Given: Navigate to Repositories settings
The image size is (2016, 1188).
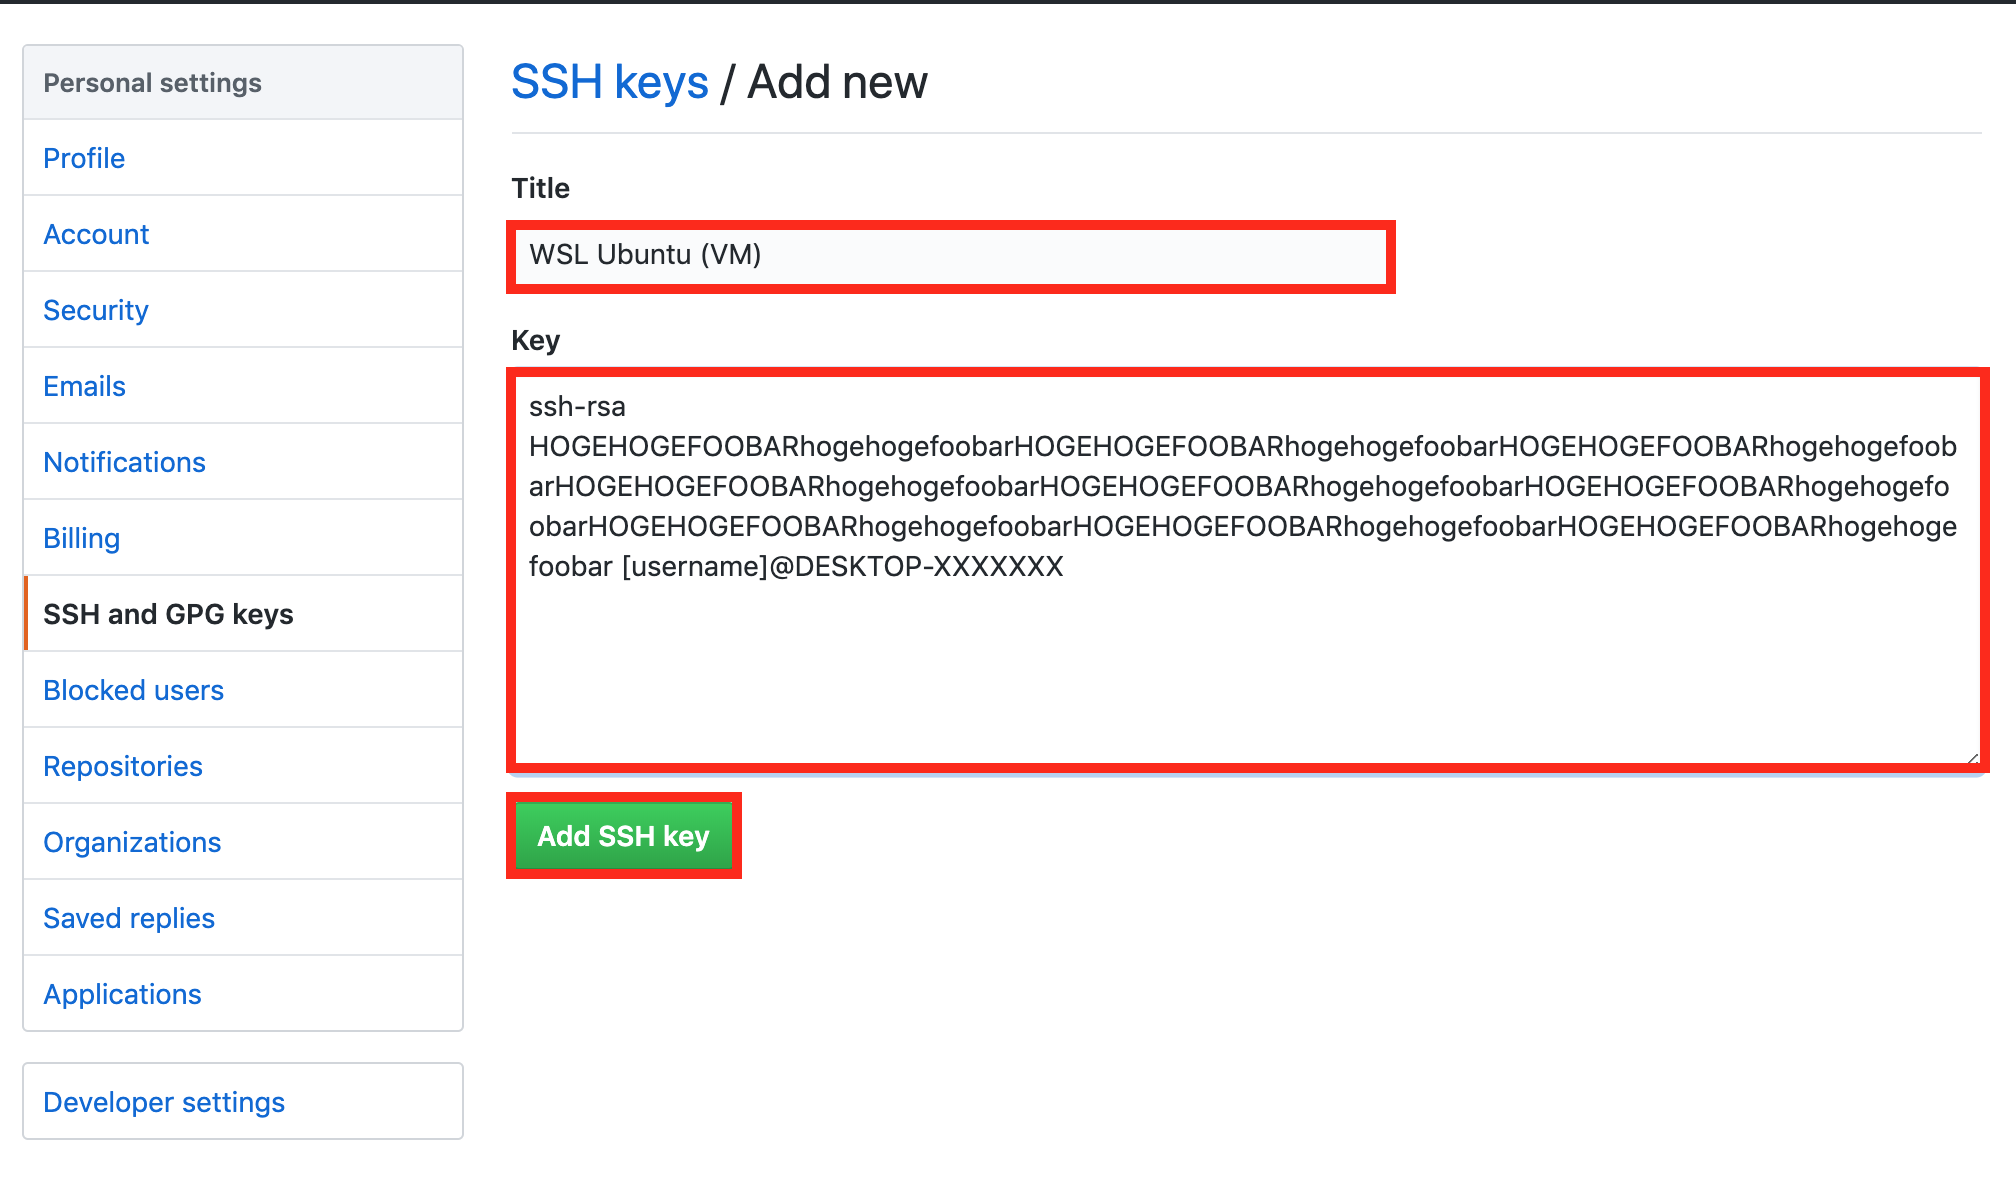Looking at the screenshot, I should pos(123,766).
